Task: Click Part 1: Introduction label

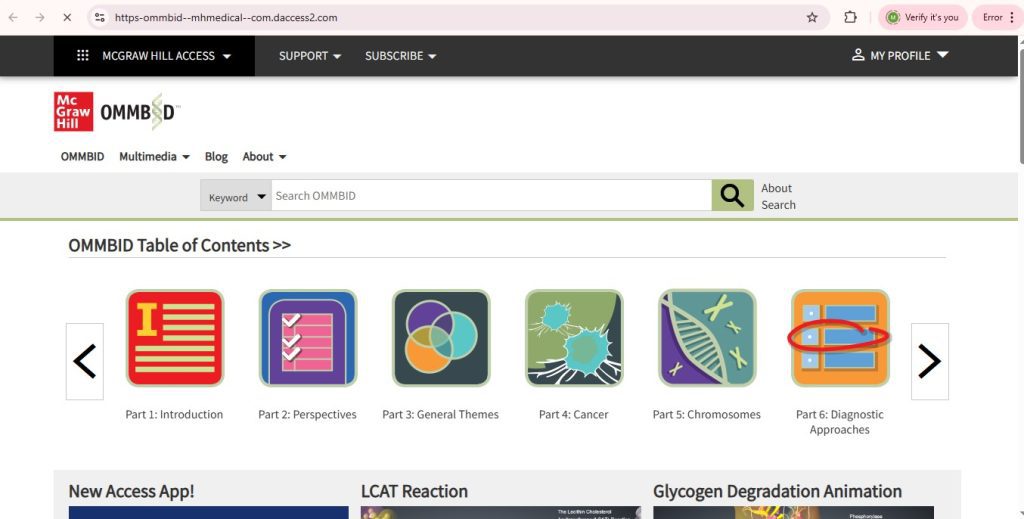Action: click(x=174, y=415)
